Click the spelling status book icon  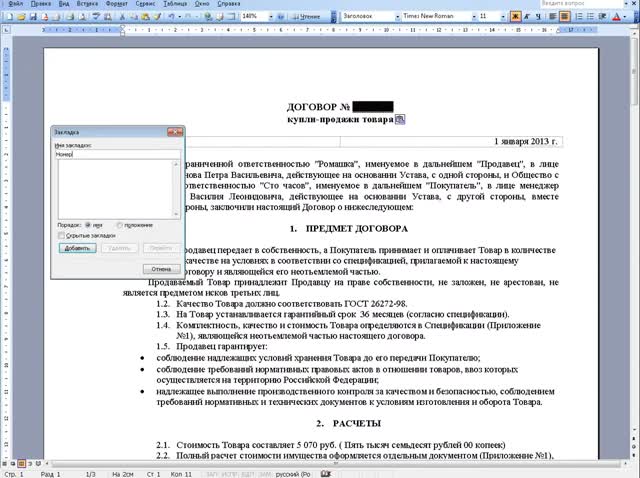pyautogui.click(x=325, y=474)
